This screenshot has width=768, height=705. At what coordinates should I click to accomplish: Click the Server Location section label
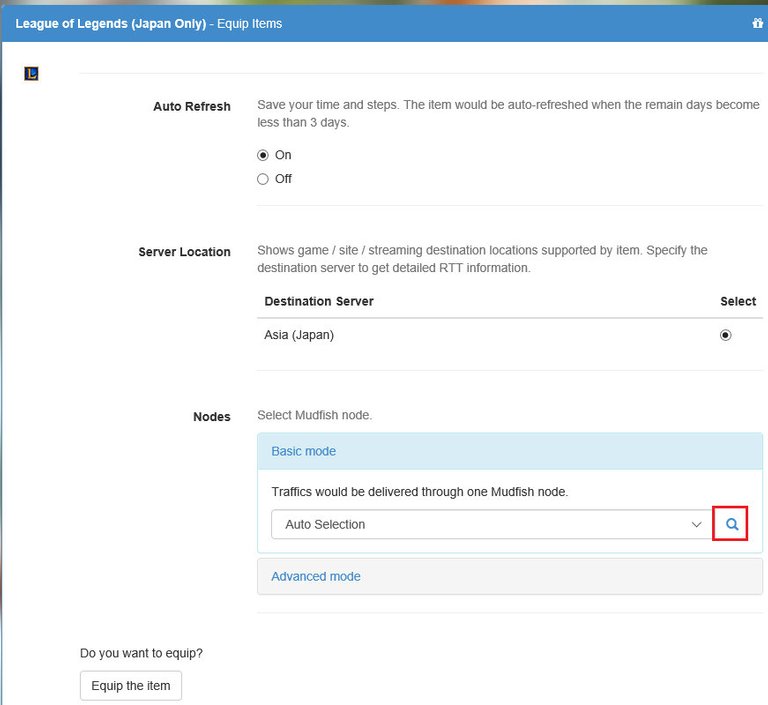pyautogui.click(x=184, y=252)
